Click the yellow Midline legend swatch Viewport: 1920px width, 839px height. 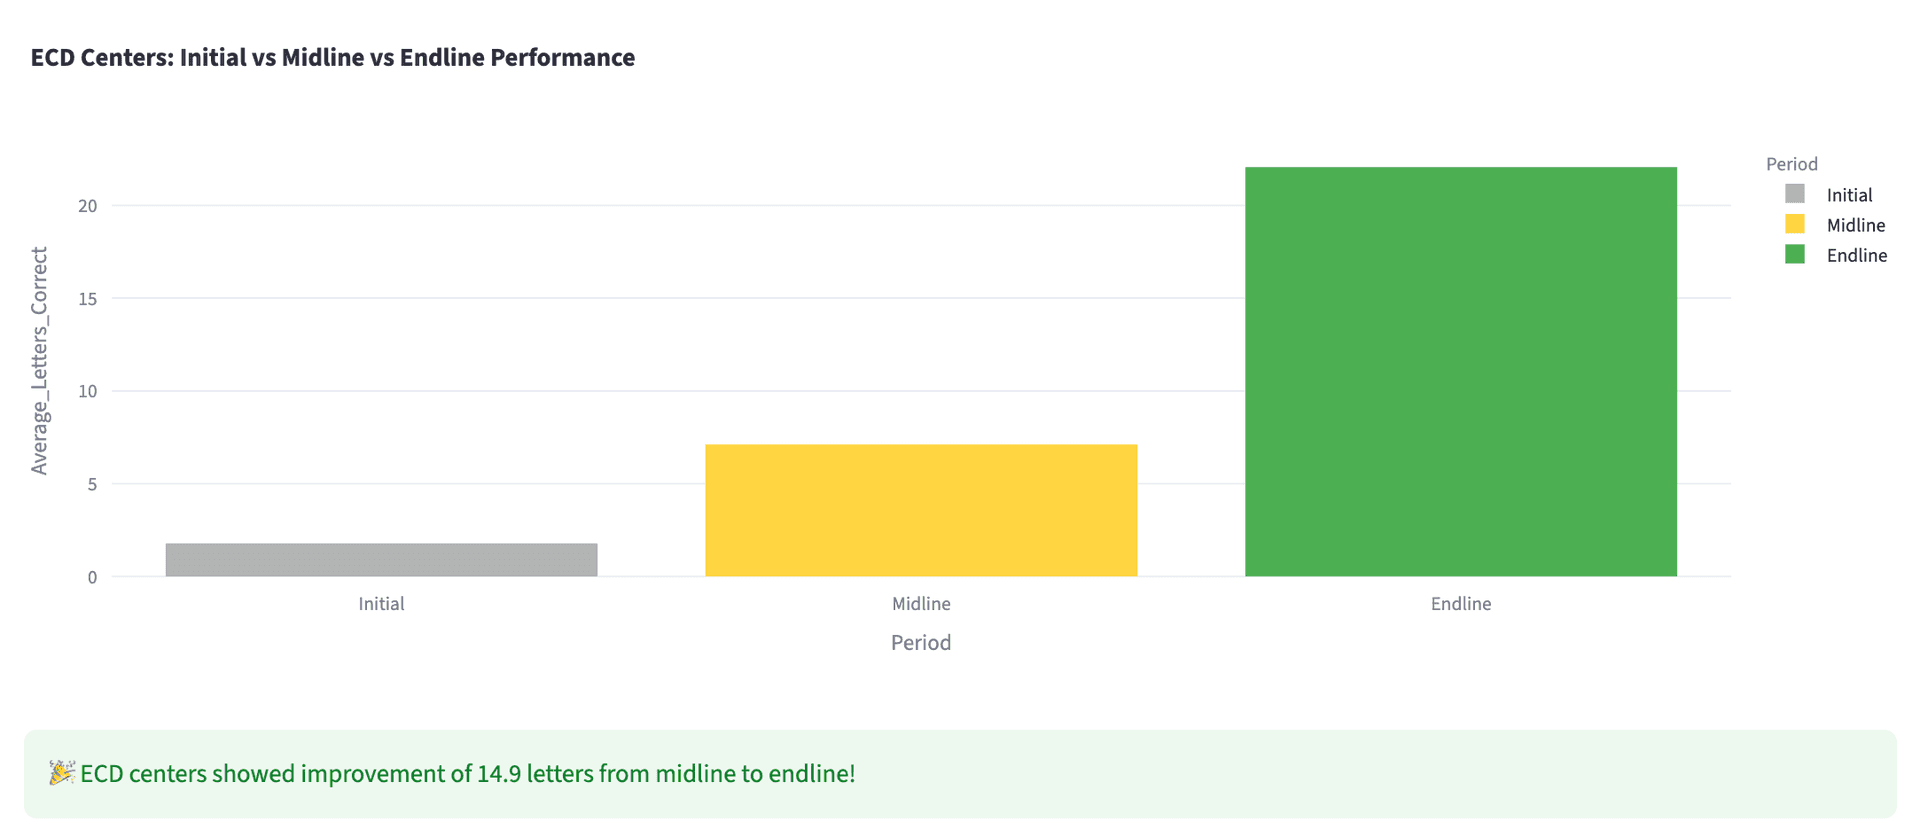[1795, 224]
